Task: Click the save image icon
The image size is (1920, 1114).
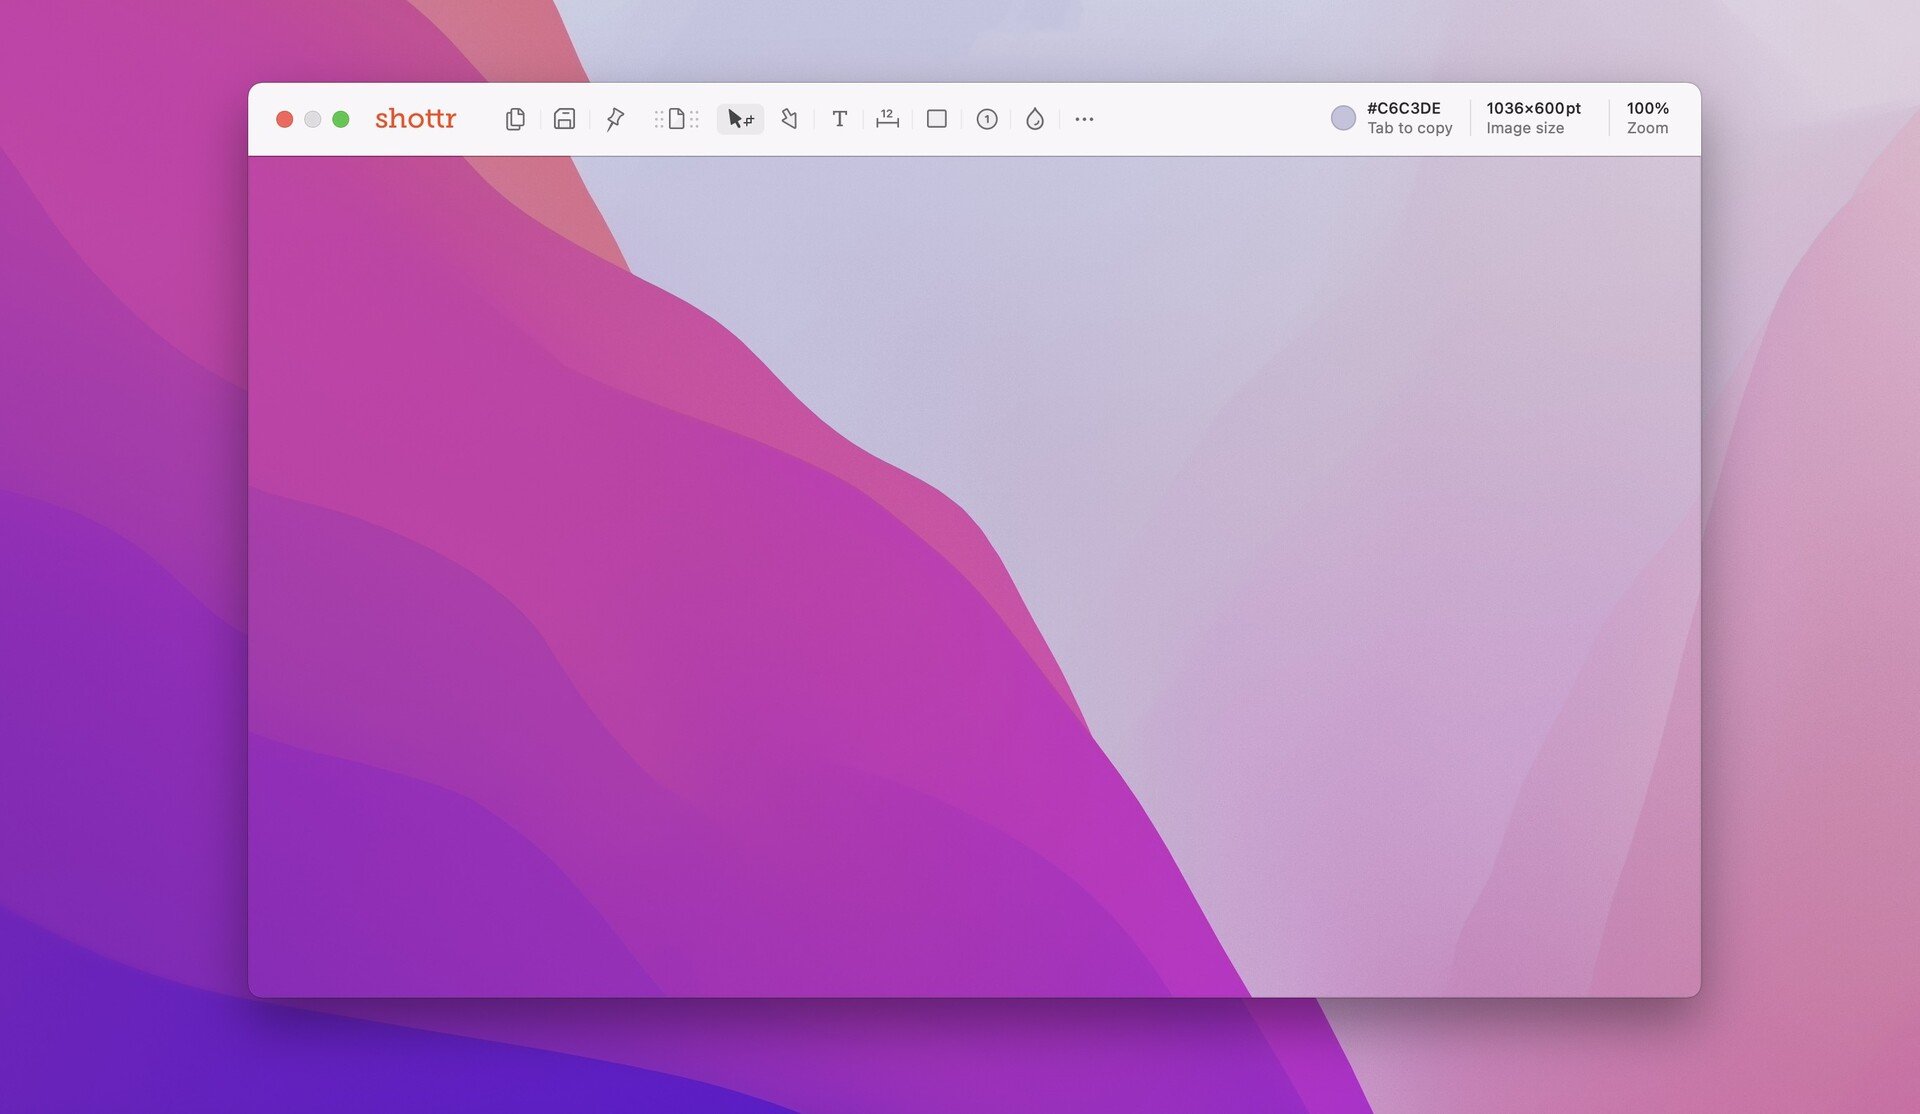Action: (x=564, y=119)
